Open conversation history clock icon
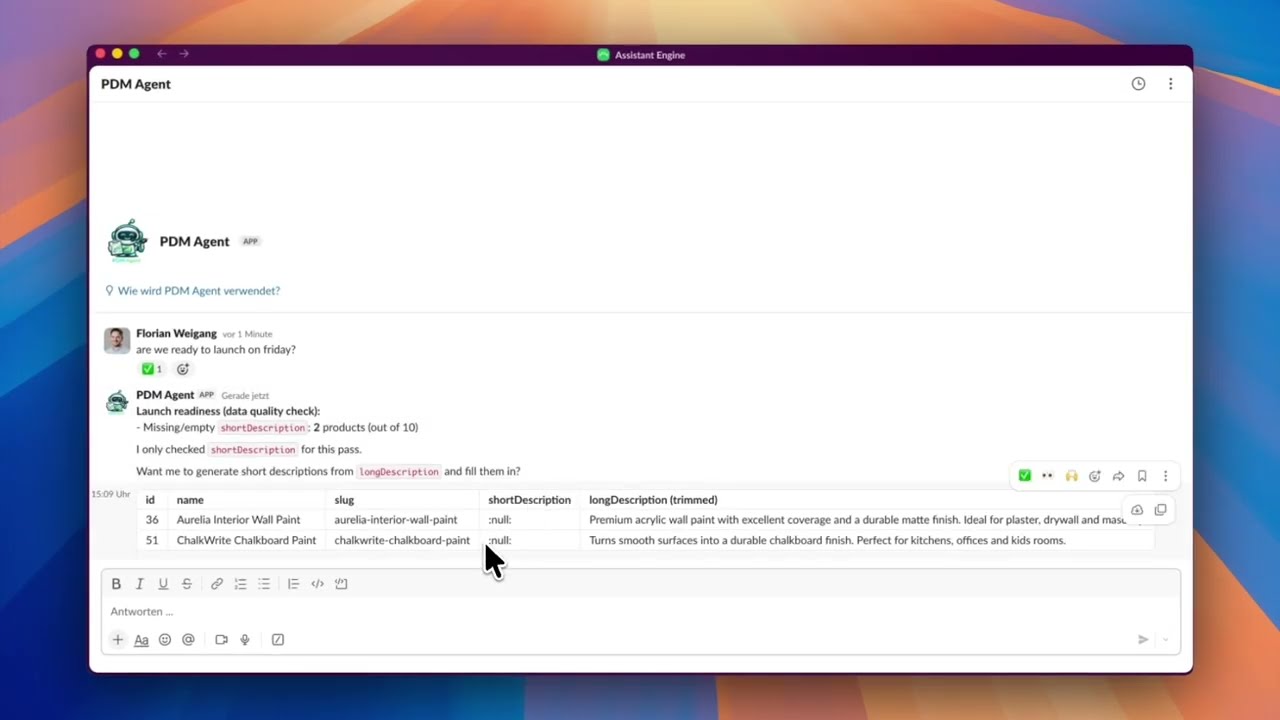Screen dimensions: 1280x720 [x=1138, y=84]
